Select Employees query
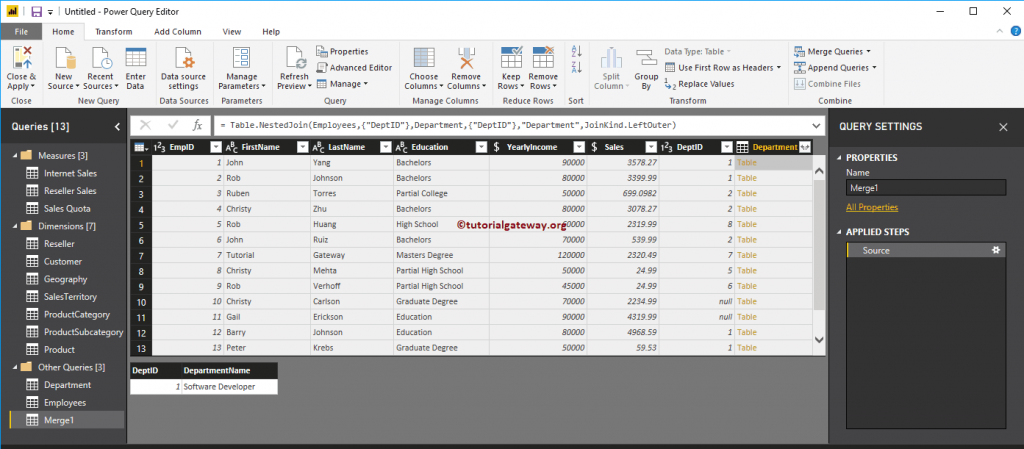 (65, 403)
